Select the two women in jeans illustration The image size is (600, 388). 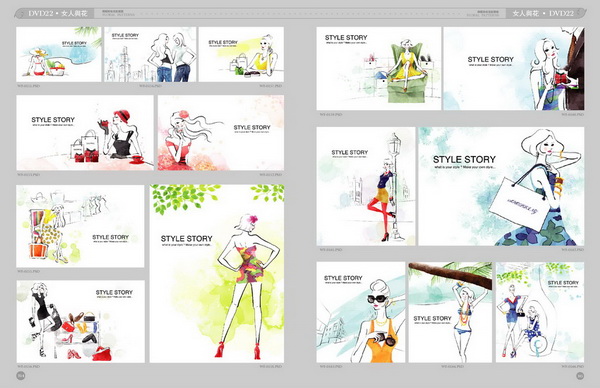[x=150, y=54]
